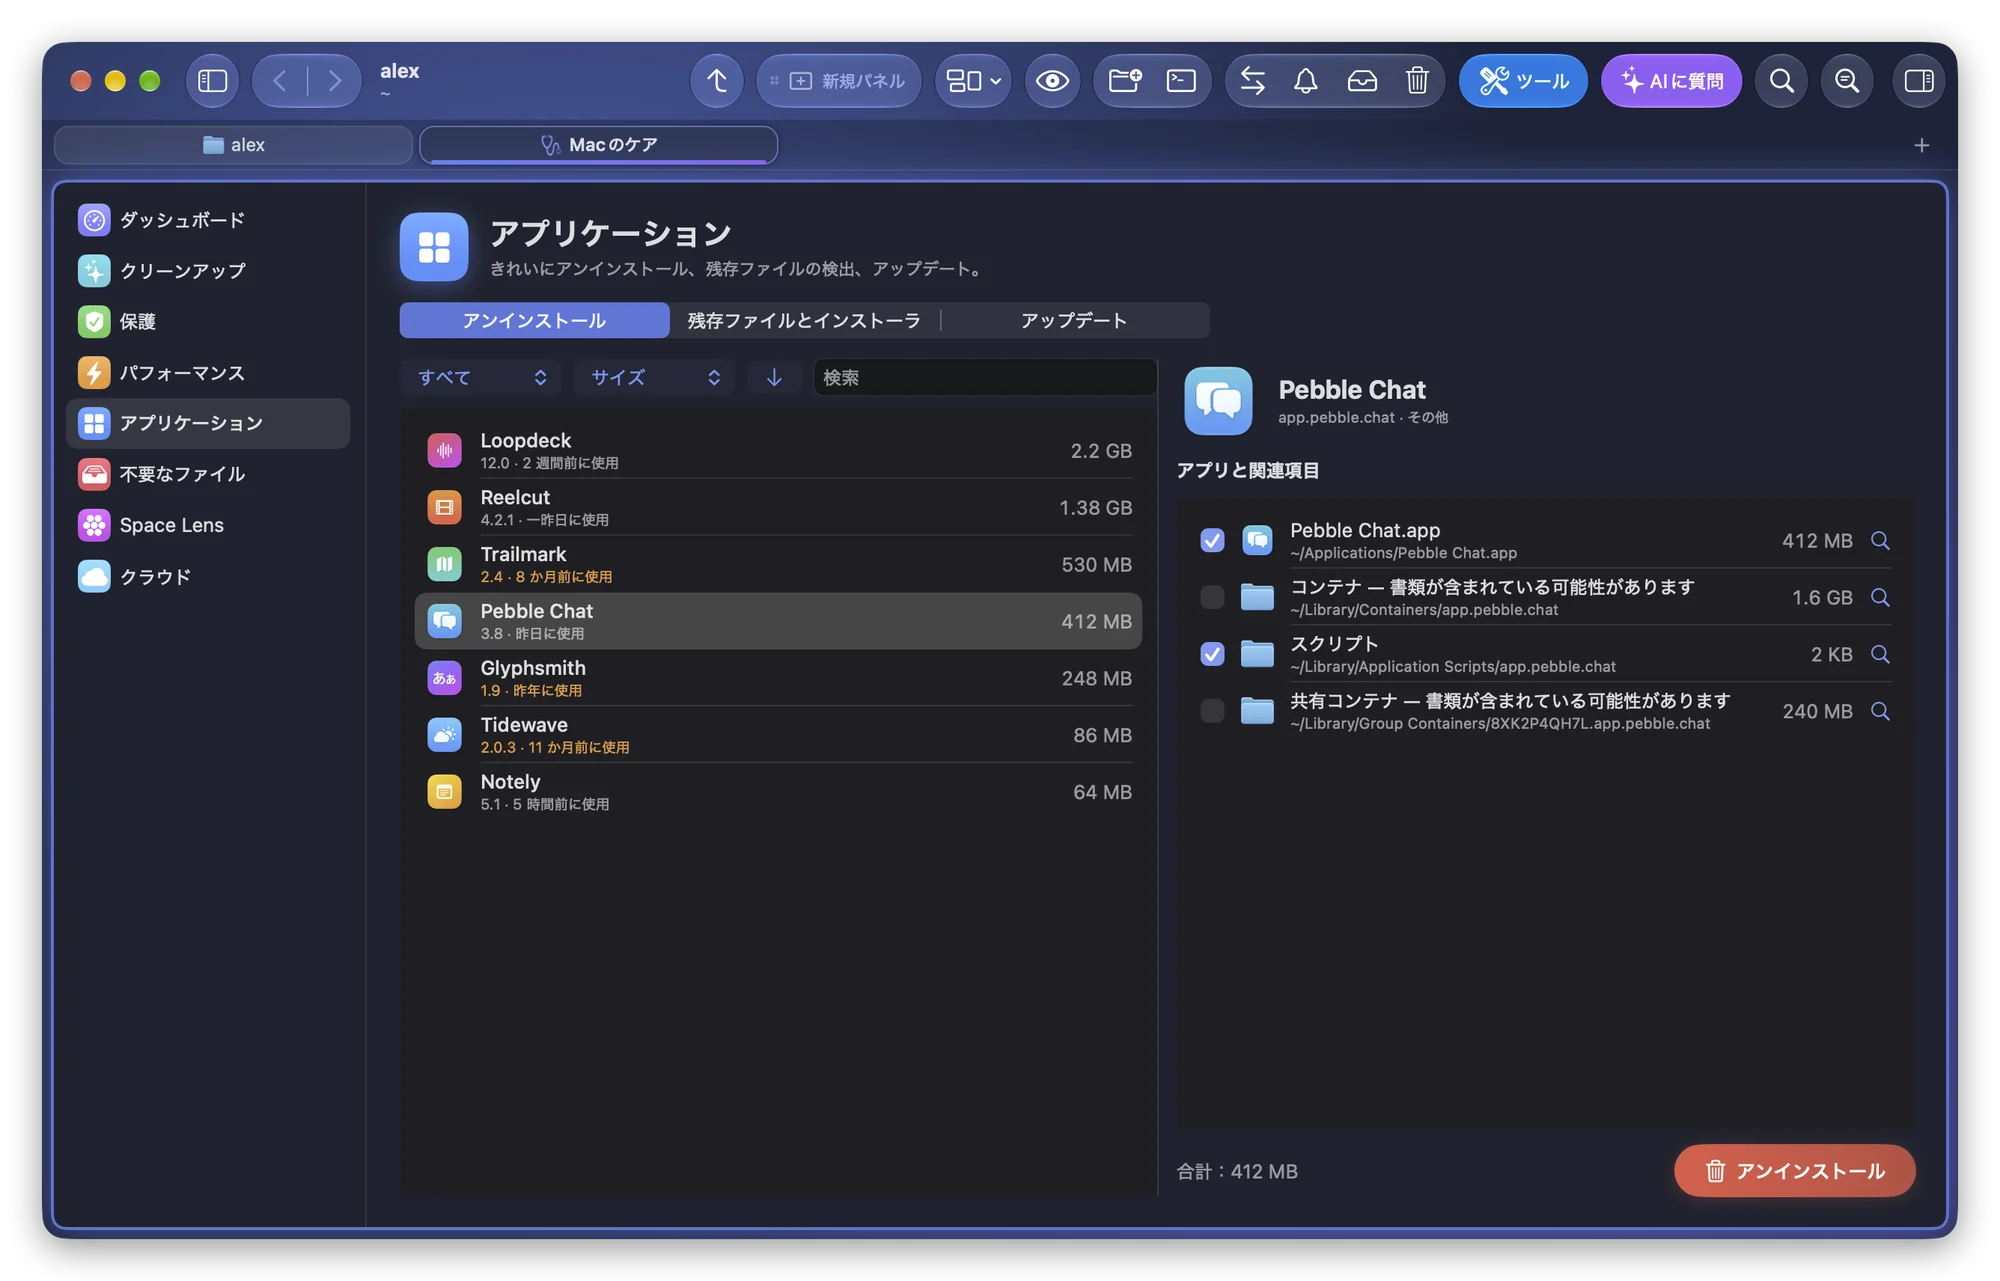
Task: Open Space Lens in the sidebar
Action: pos(208,526)
